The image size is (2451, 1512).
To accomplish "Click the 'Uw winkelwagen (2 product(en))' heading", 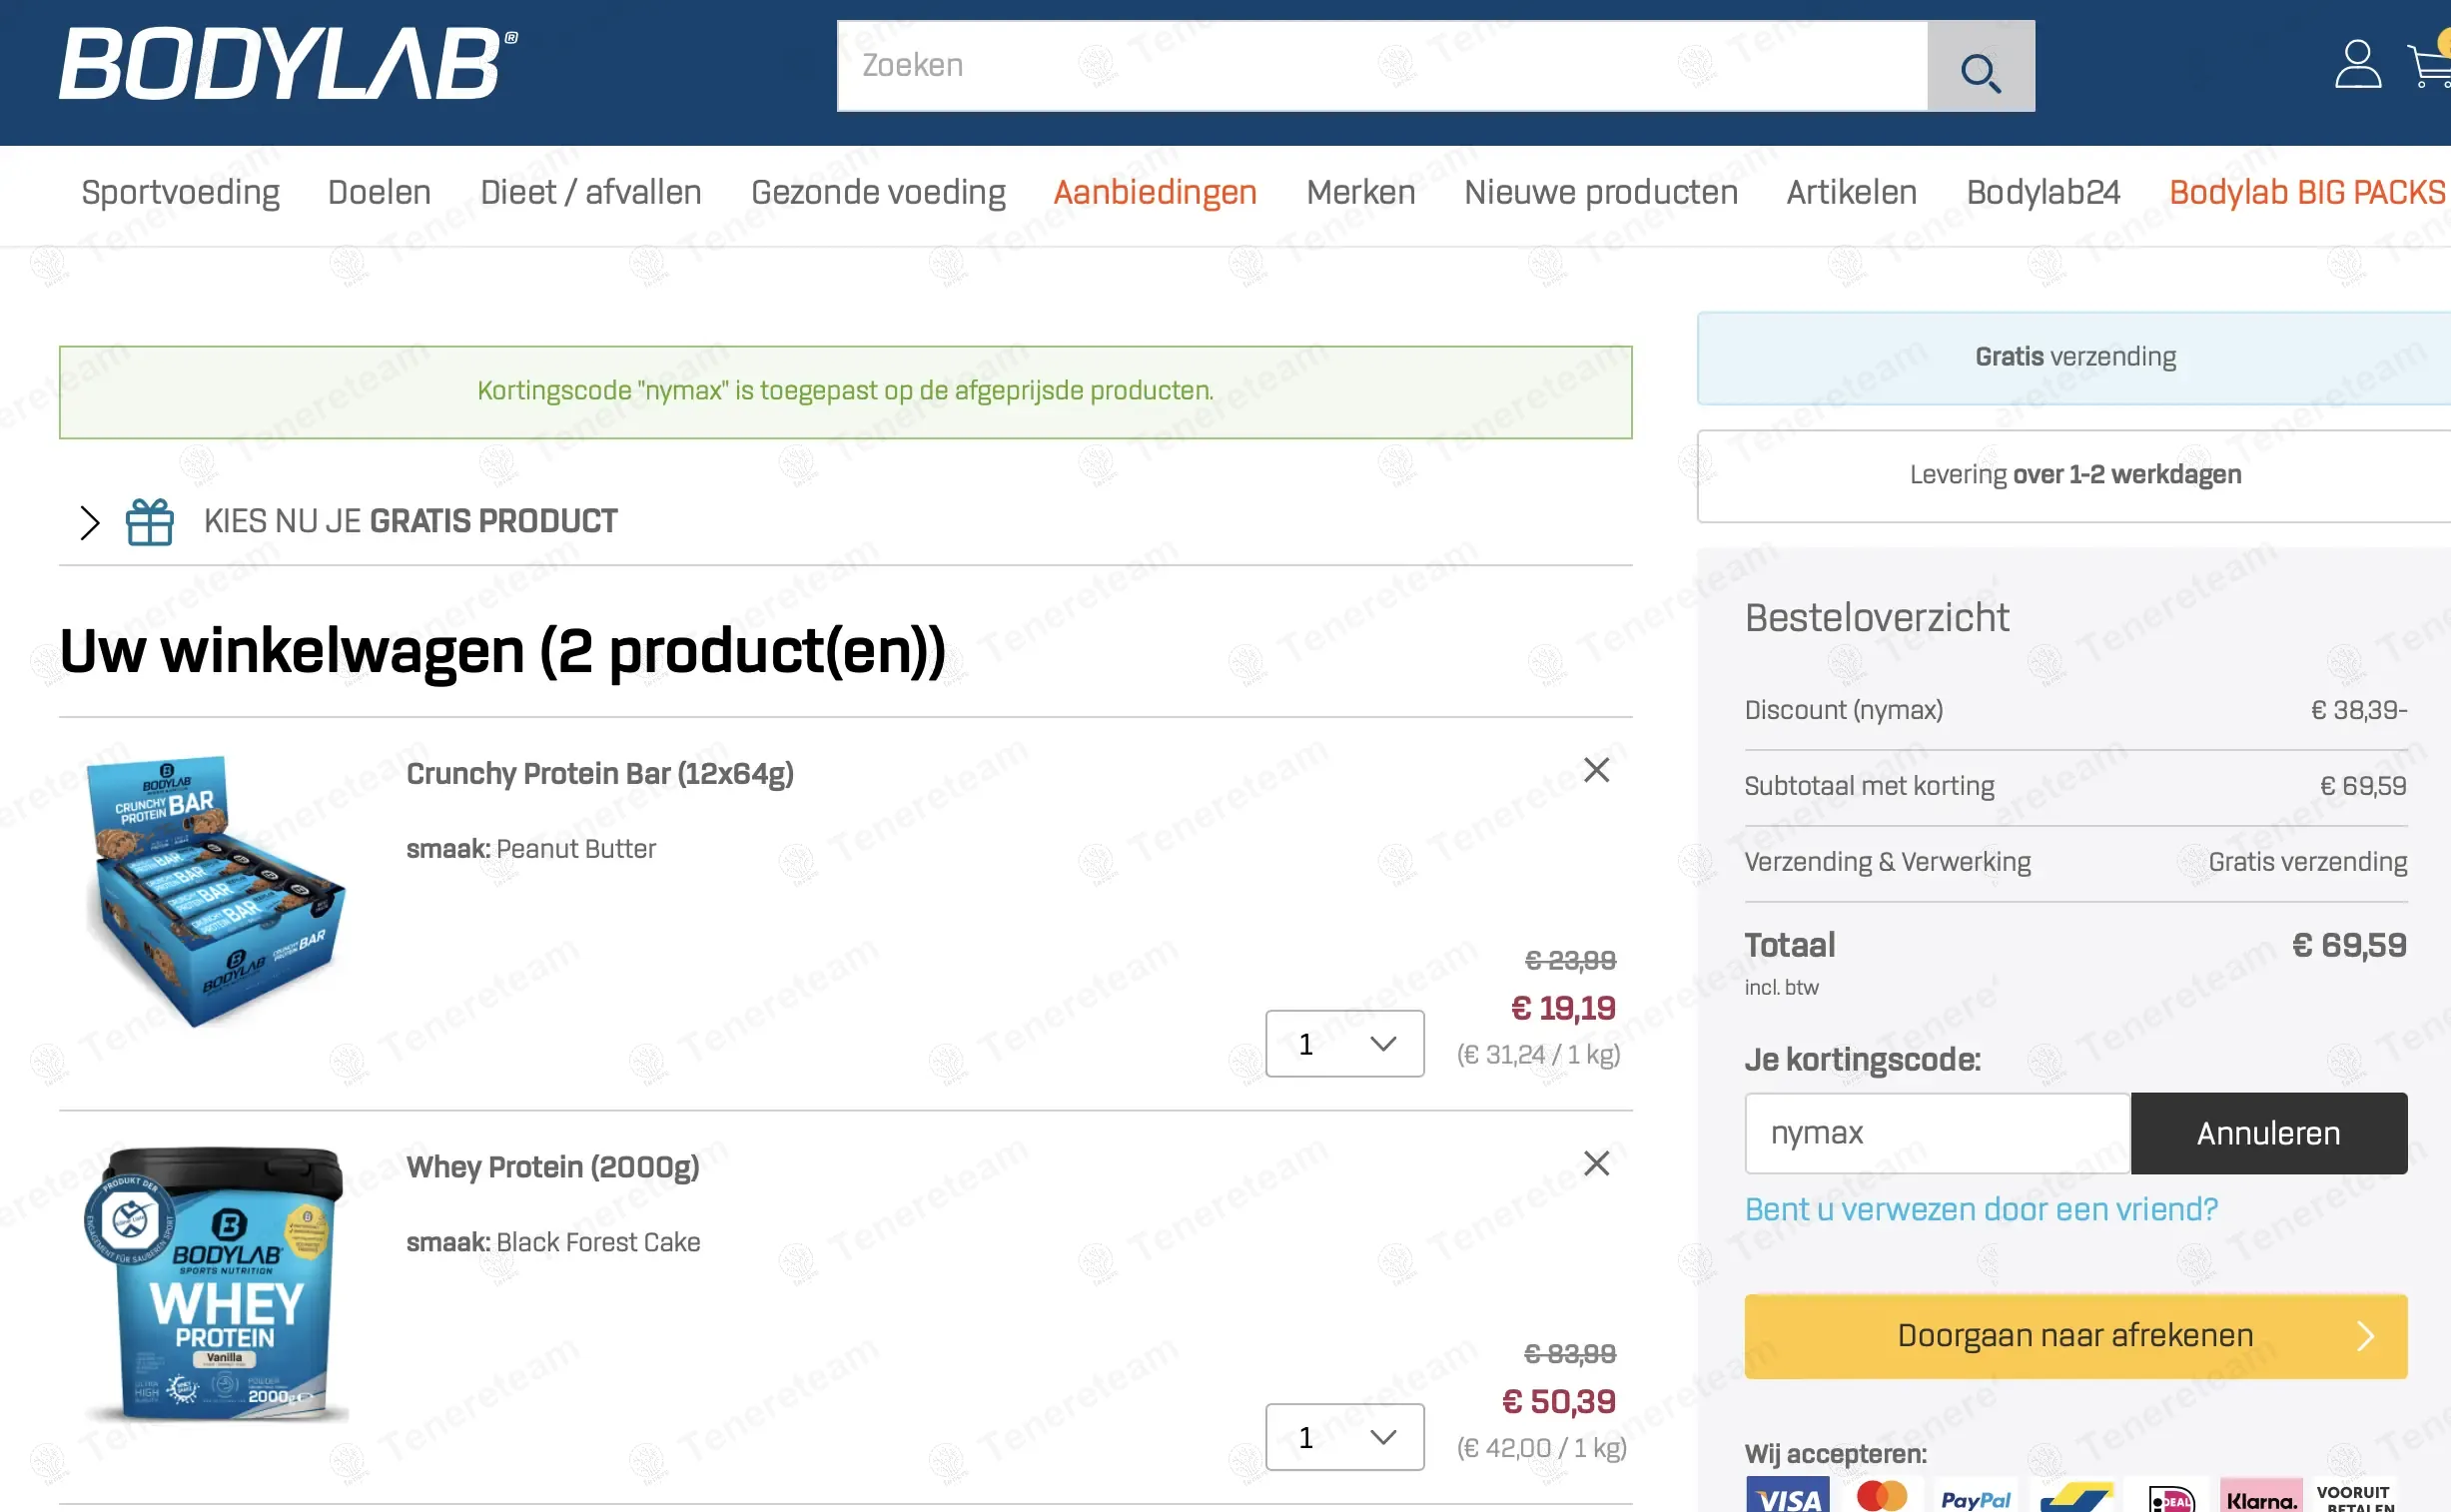I will pos(503,651).
